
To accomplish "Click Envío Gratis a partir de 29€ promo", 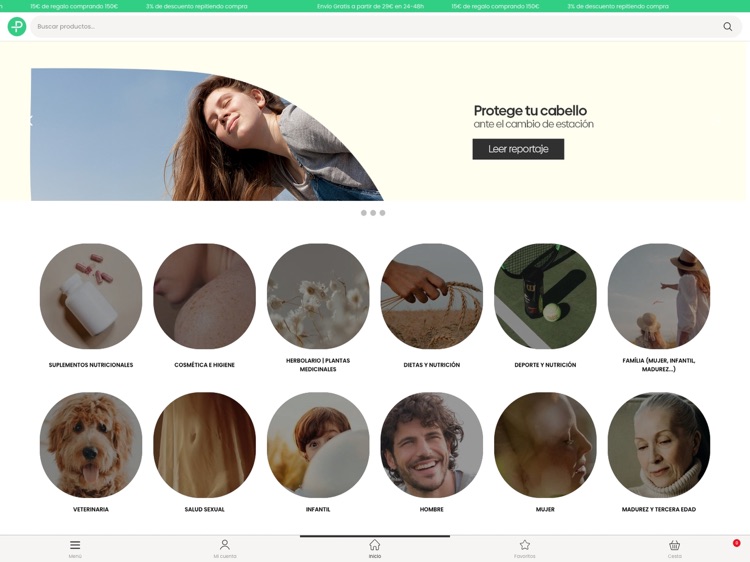I will pyautogui.click(x=370, y=6).
